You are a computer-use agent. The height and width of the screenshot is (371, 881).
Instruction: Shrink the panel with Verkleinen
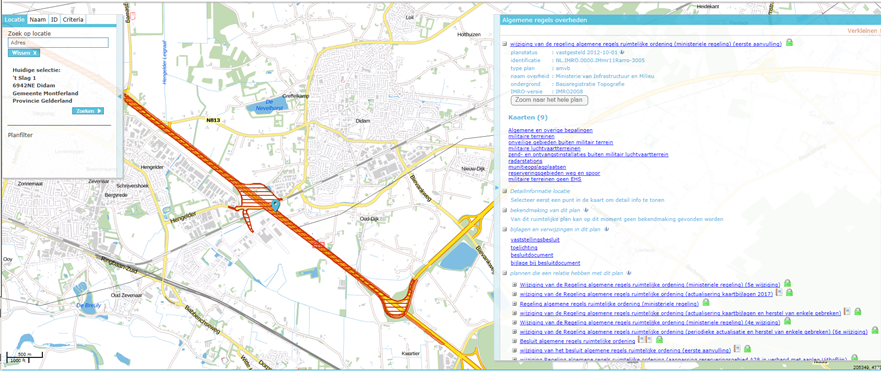(862, 31)
